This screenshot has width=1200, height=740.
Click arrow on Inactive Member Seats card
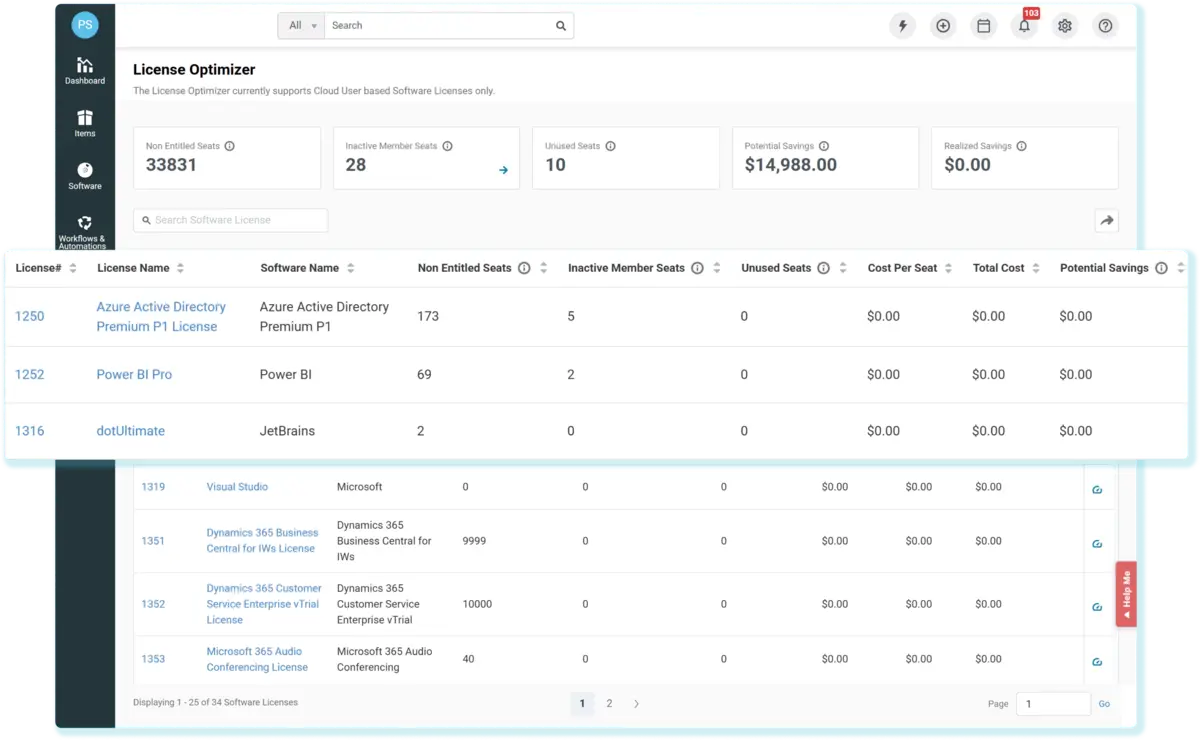click(x=503, y=170)
